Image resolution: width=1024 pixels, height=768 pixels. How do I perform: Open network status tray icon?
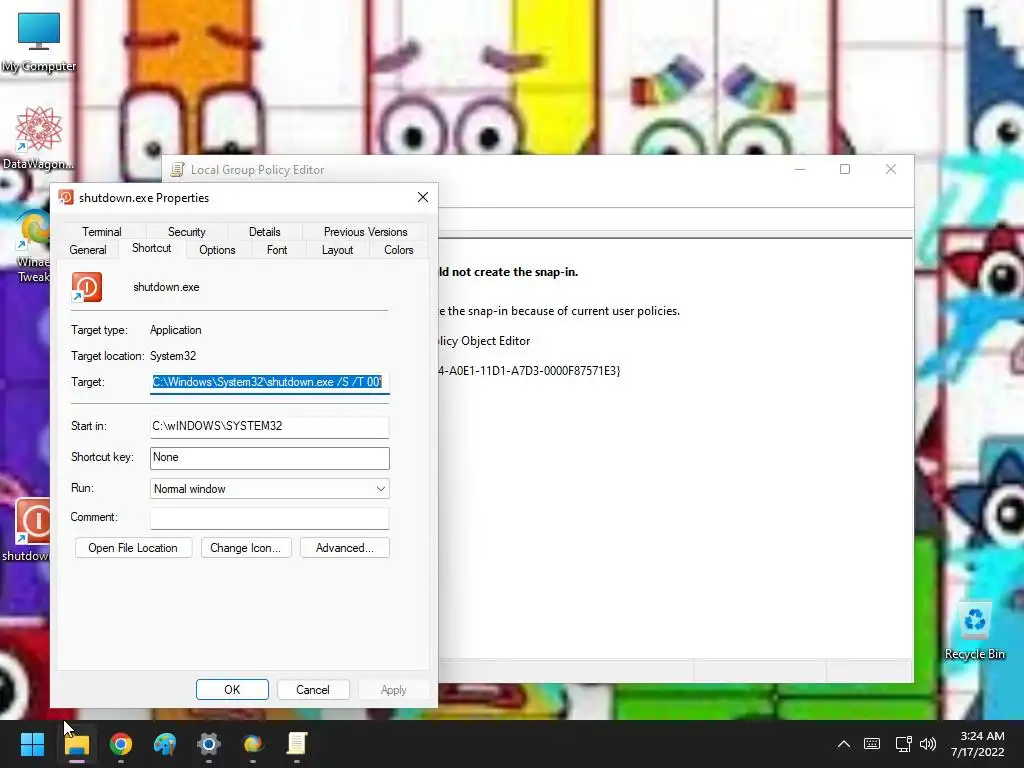tap(903, 744)
